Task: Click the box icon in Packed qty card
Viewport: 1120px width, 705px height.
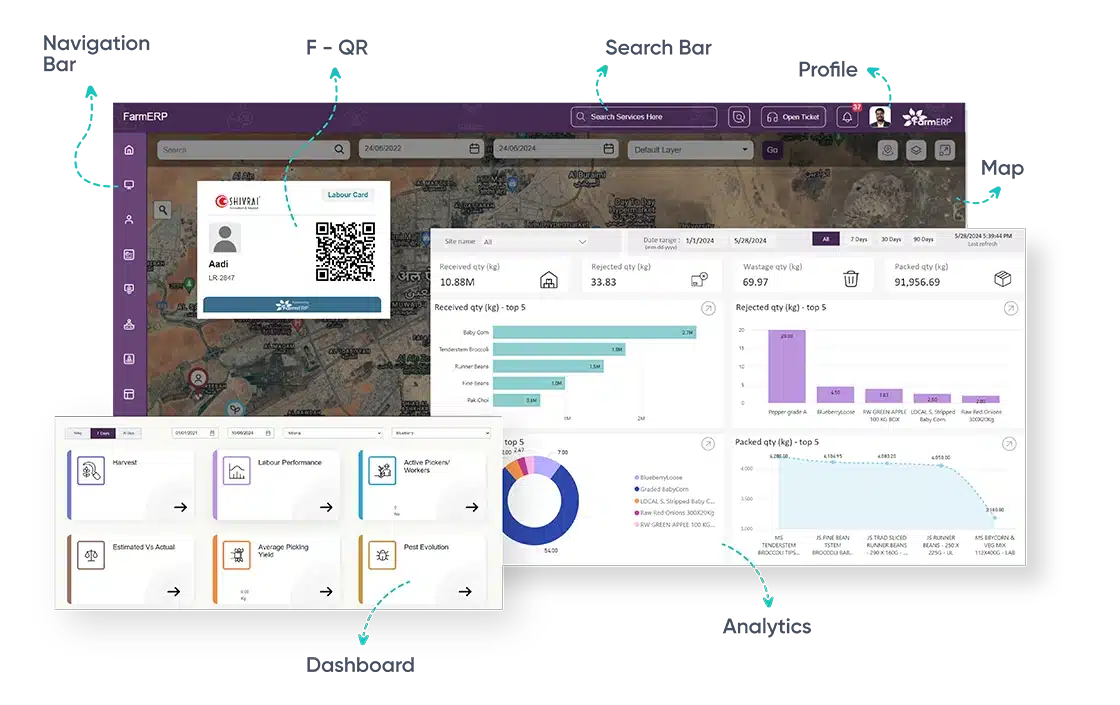Action: 1003,279
